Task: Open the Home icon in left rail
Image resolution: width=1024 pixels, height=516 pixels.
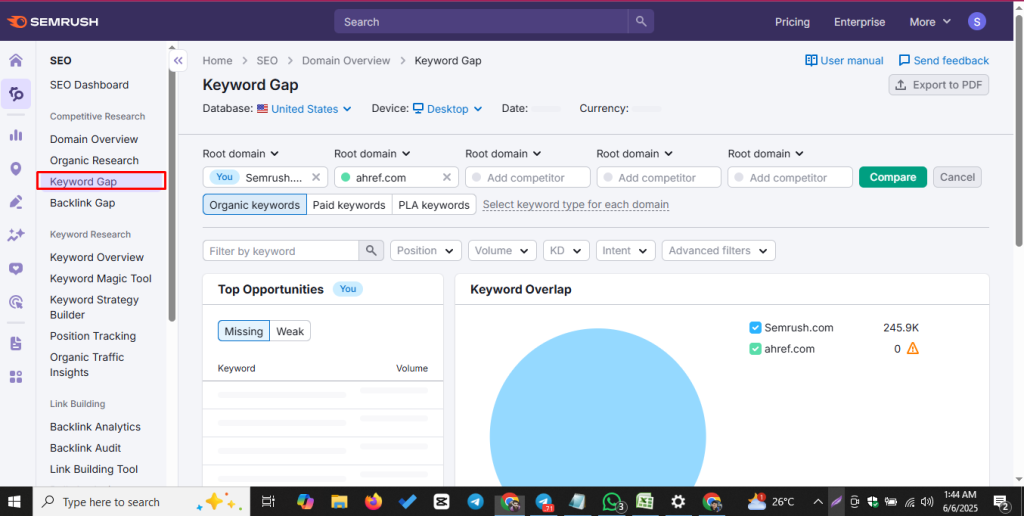Action: [16, 61]
